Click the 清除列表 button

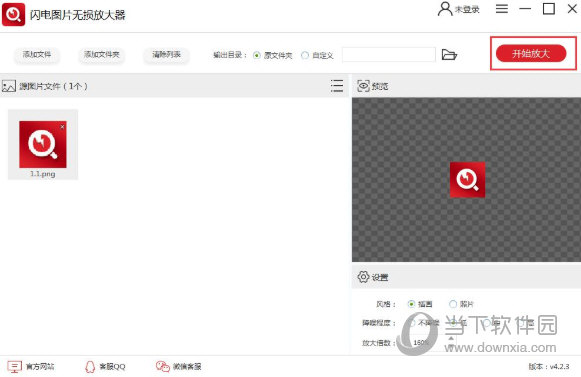[166, 54]
